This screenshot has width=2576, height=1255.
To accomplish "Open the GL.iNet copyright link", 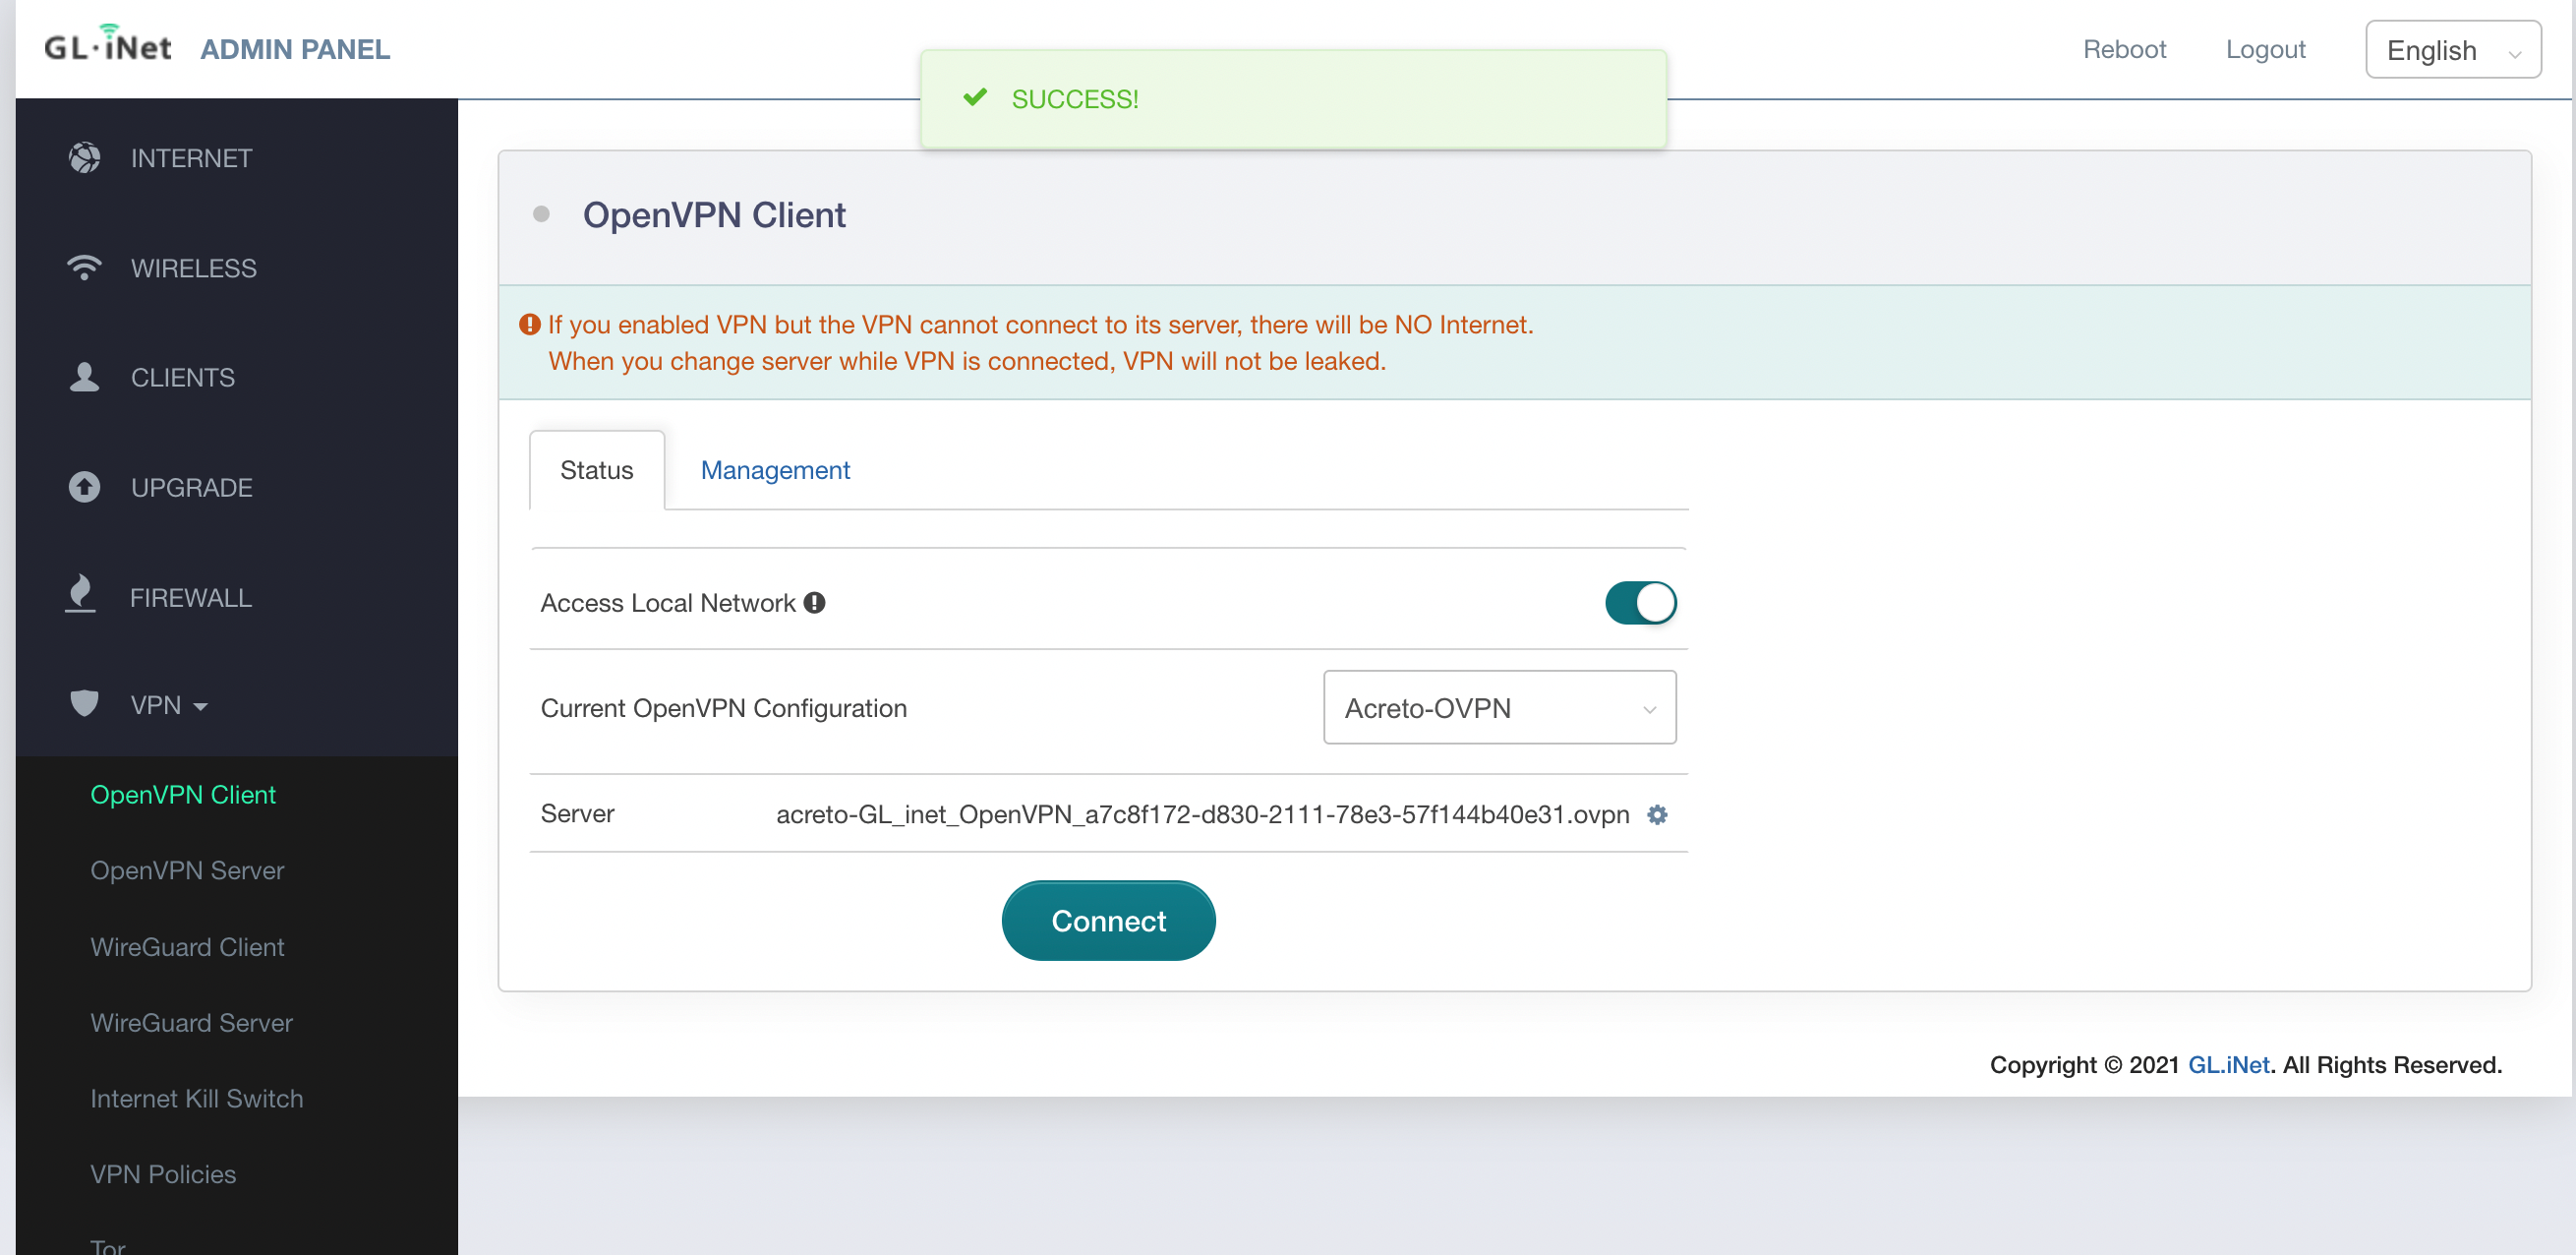I will coord(2228,1065).
